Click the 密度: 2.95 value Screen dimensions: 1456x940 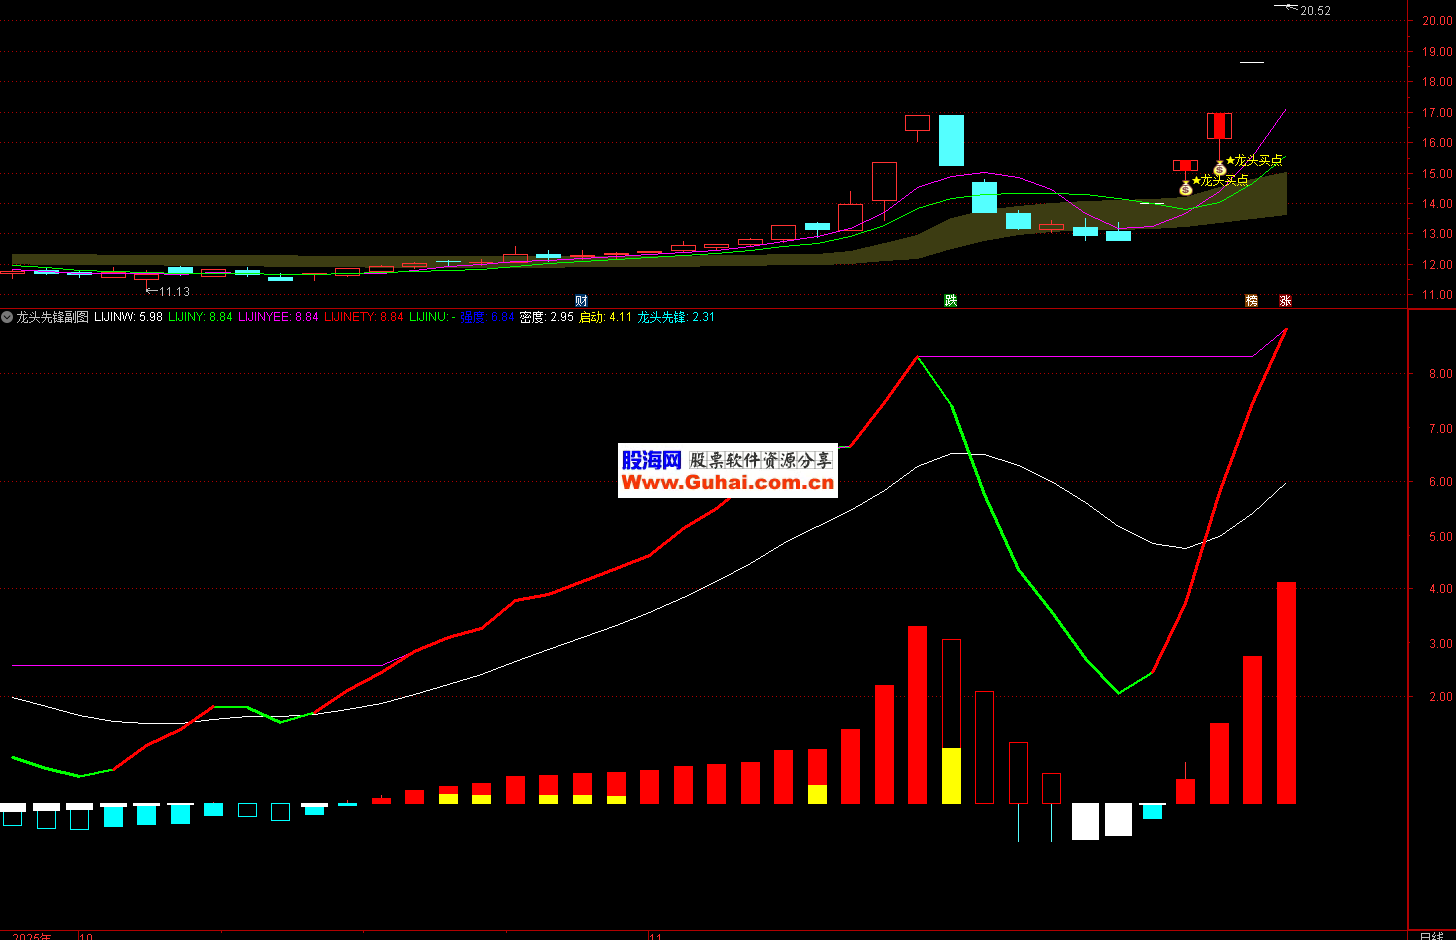547,317
